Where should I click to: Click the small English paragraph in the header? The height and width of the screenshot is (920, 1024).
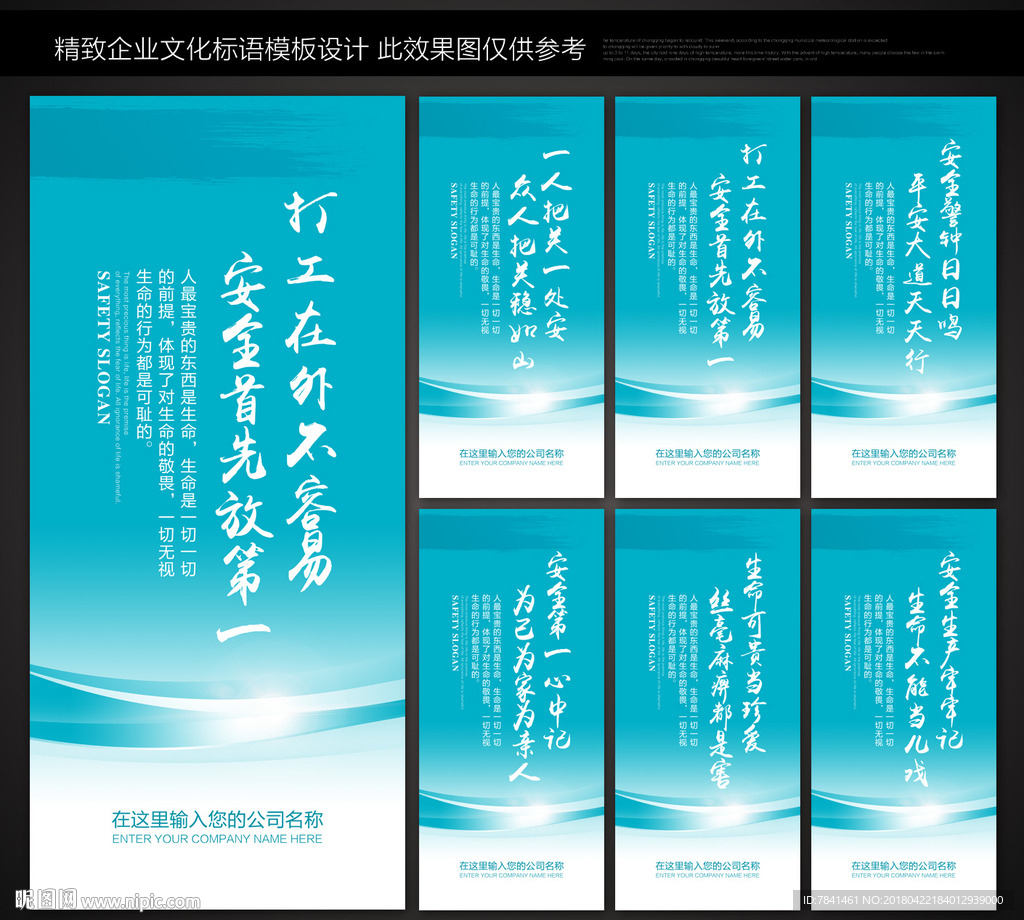click(773, 50)
